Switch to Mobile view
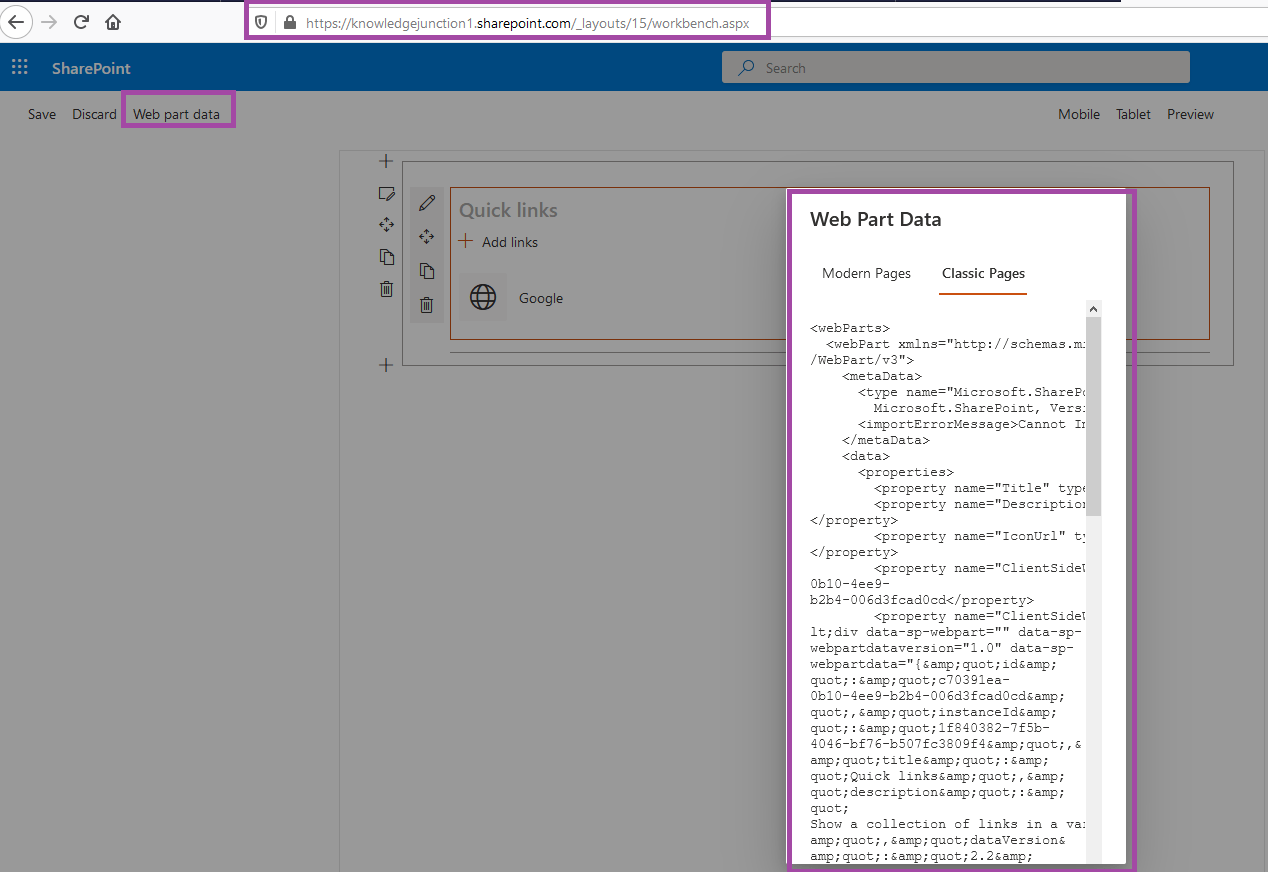1268x872 pixels. point(1079,114)
